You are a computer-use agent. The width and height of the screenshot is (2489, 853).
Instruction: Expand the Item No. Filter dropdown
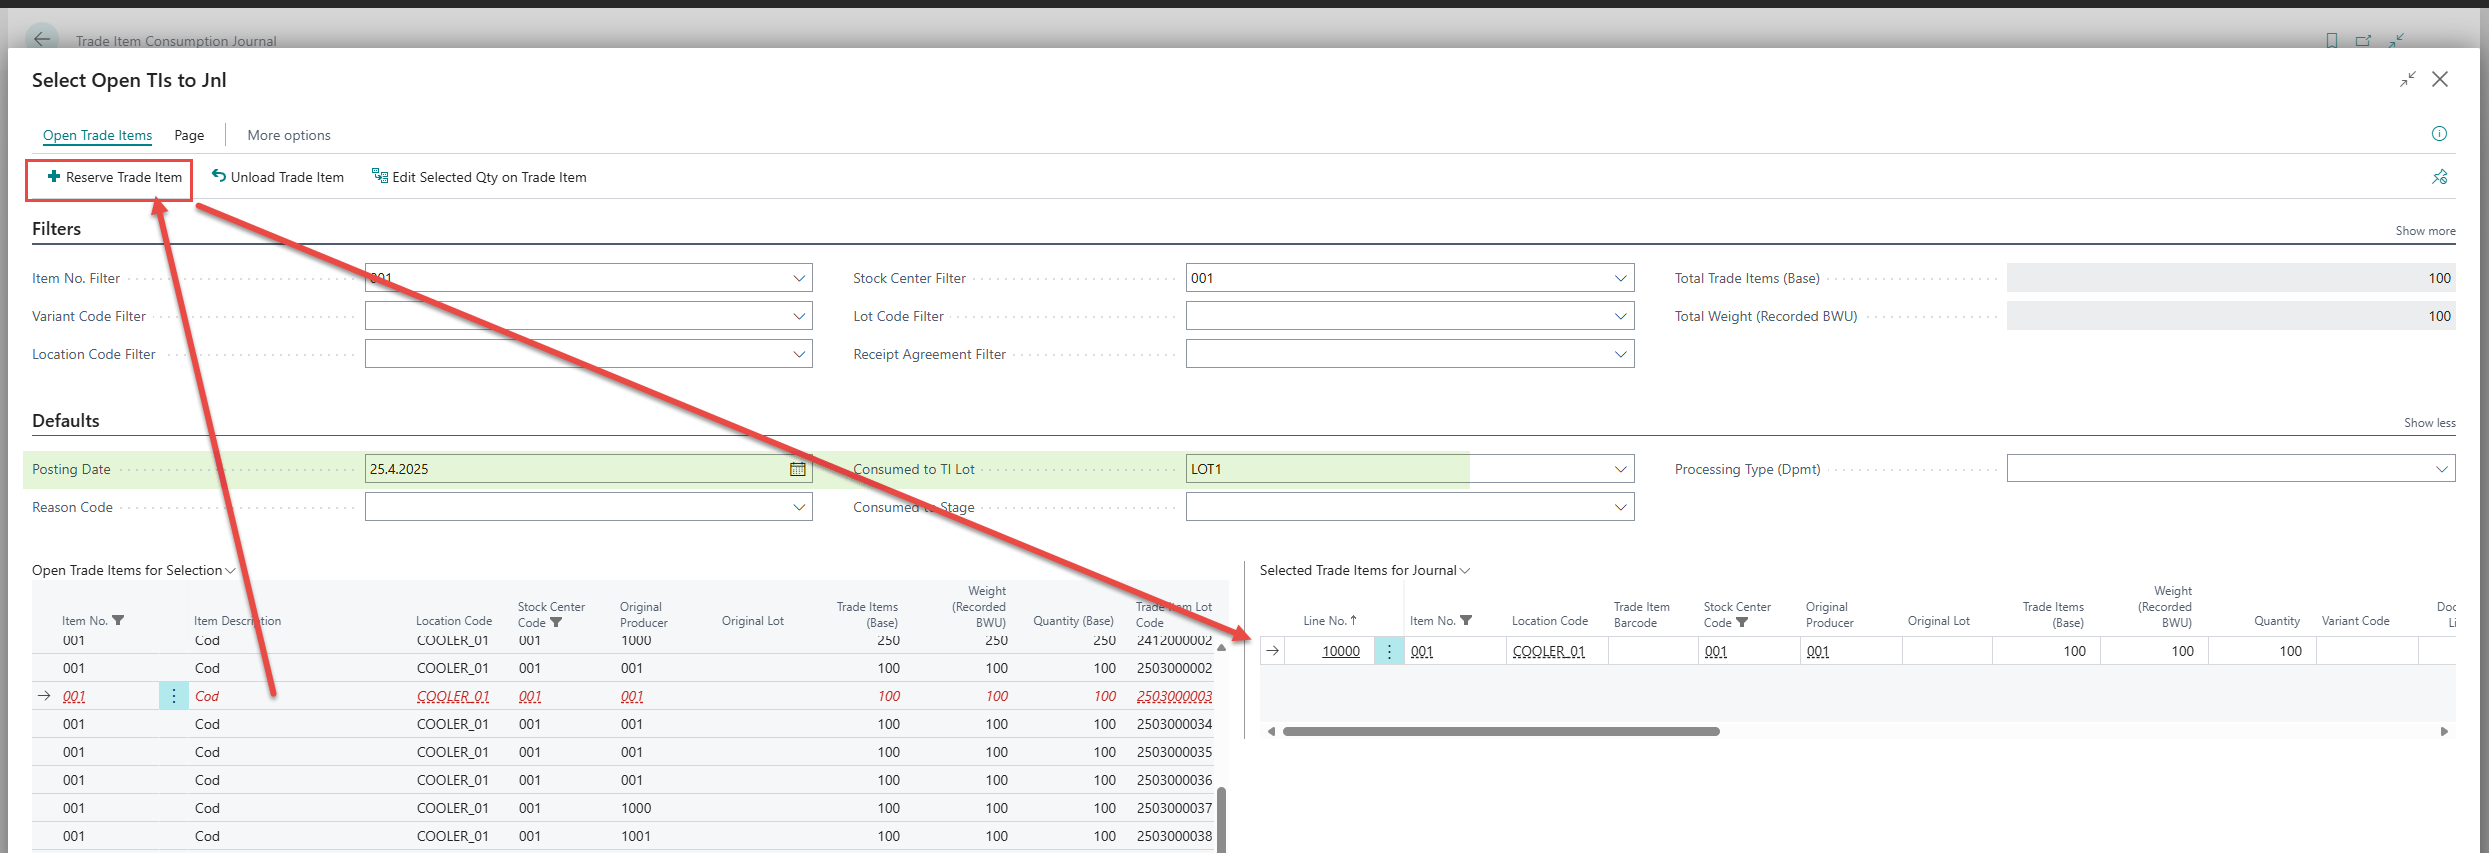799,278
